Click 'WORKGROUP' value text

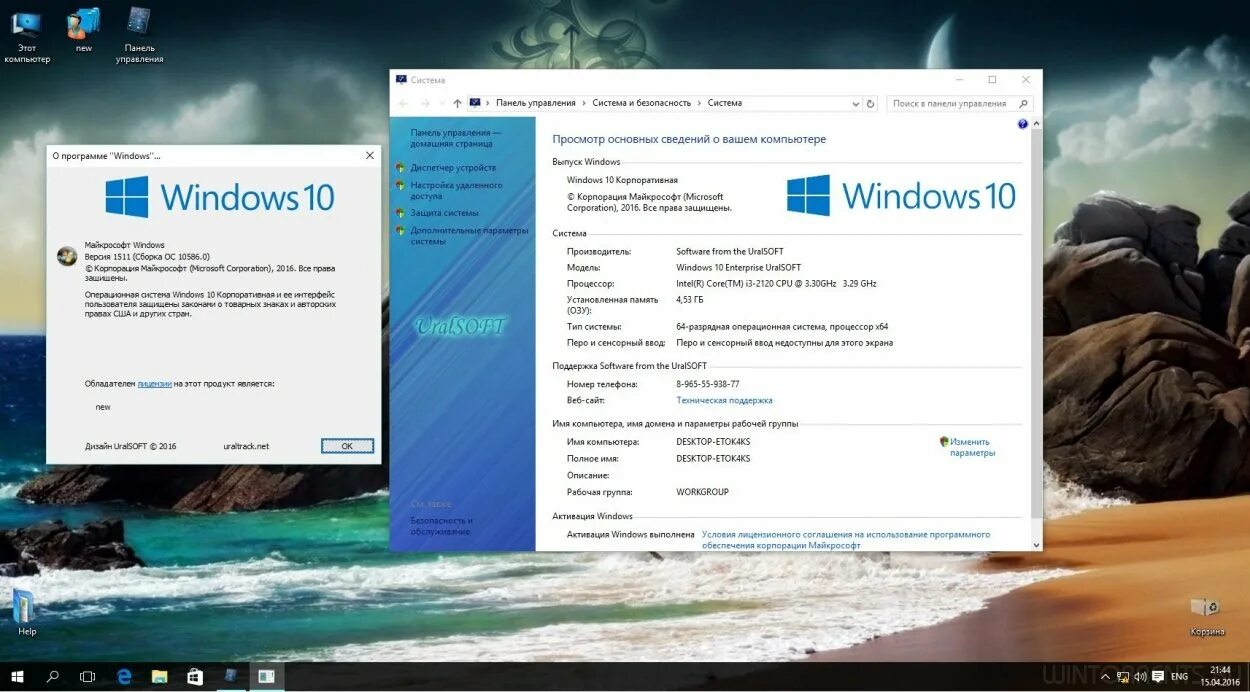702,492
